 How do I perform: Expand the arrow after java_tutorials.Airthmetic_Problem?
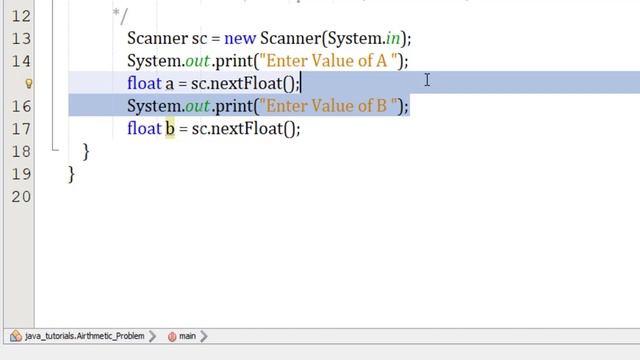[x=153, y=336]
